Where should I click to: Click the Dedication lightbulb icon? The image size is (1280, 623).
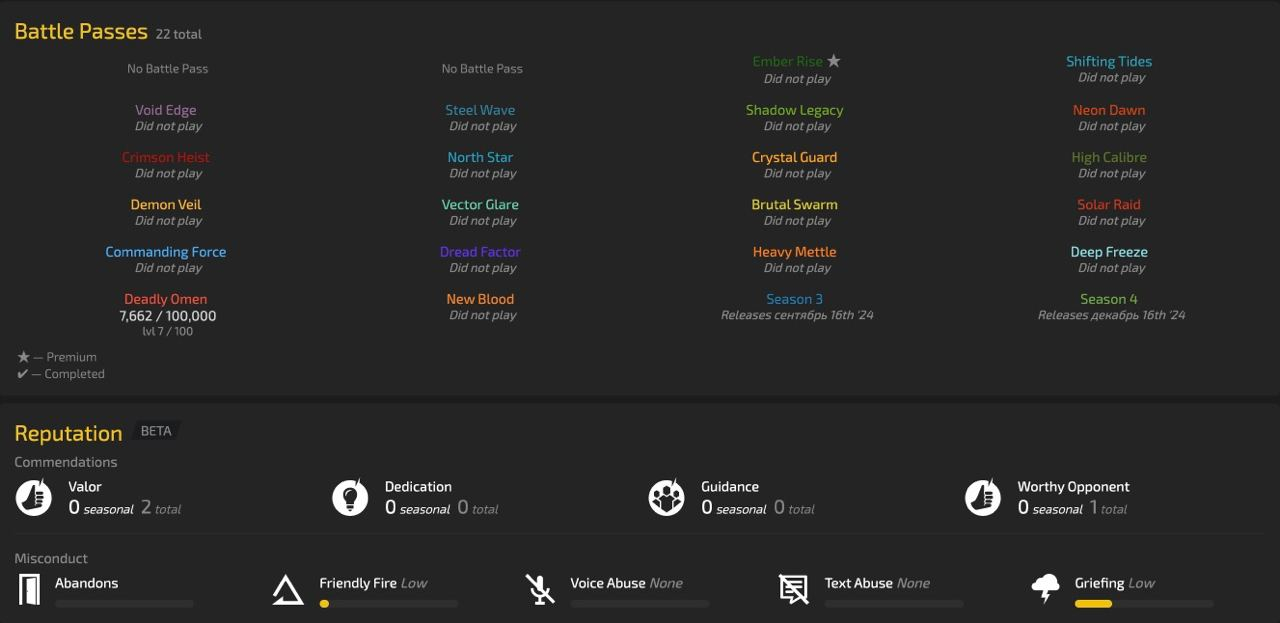pyautogui.click(x=350, y=497)
